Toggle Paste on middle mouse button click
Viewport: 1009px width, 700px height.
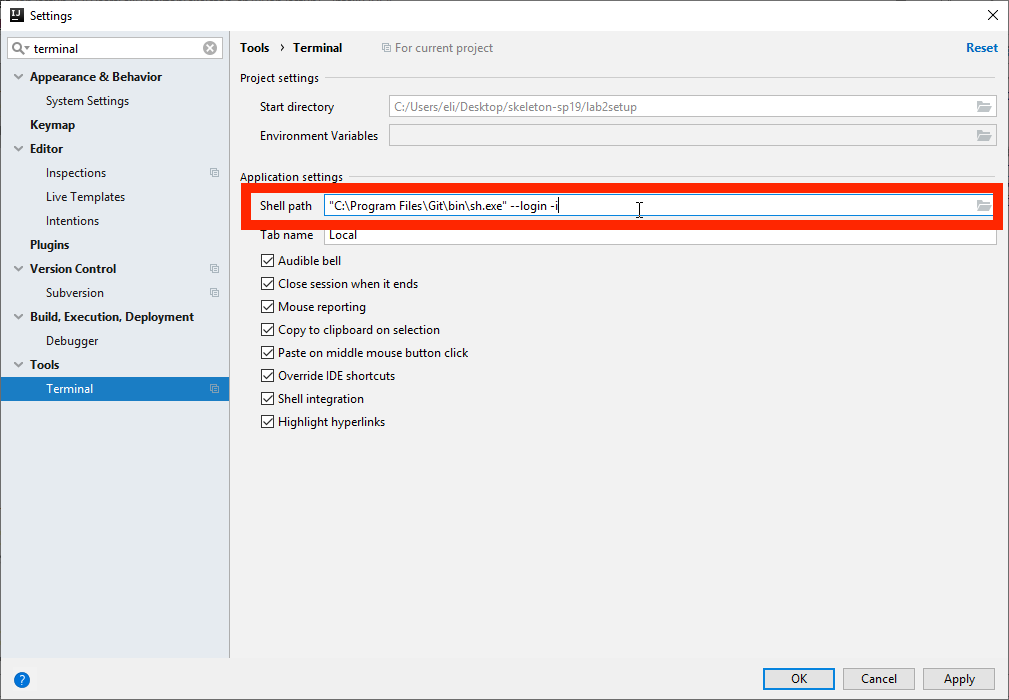267,353
